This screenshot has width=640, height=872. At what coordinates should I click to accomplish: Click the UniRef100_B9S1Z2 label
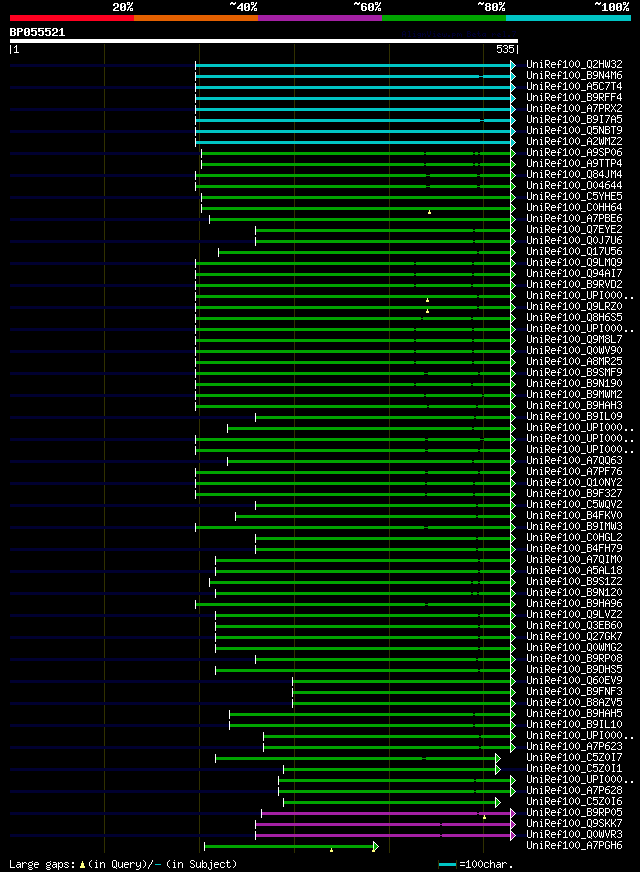[574, 582]
